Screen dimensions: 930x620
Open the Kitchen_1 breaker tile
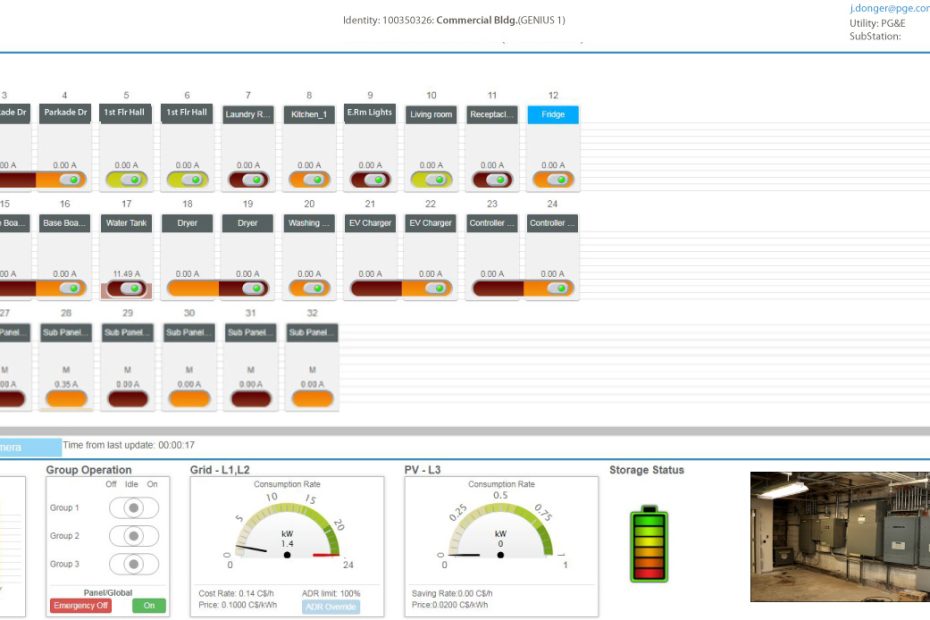click(x=308, y=114)
